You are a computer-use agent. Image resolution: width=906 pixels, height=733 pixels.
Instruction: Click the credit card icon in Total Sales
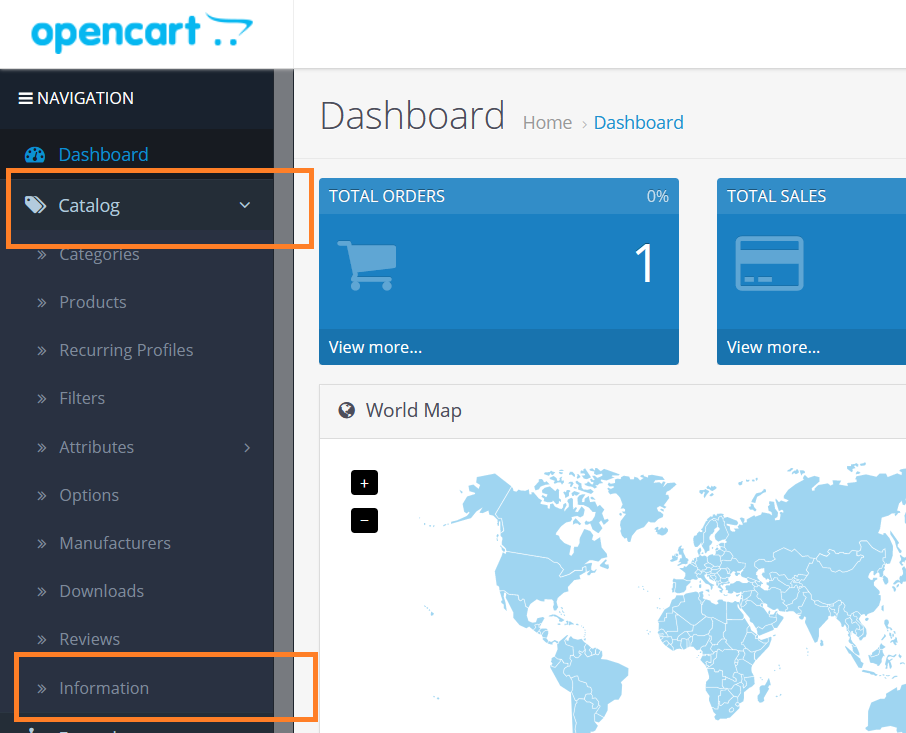tap(769, 263)
